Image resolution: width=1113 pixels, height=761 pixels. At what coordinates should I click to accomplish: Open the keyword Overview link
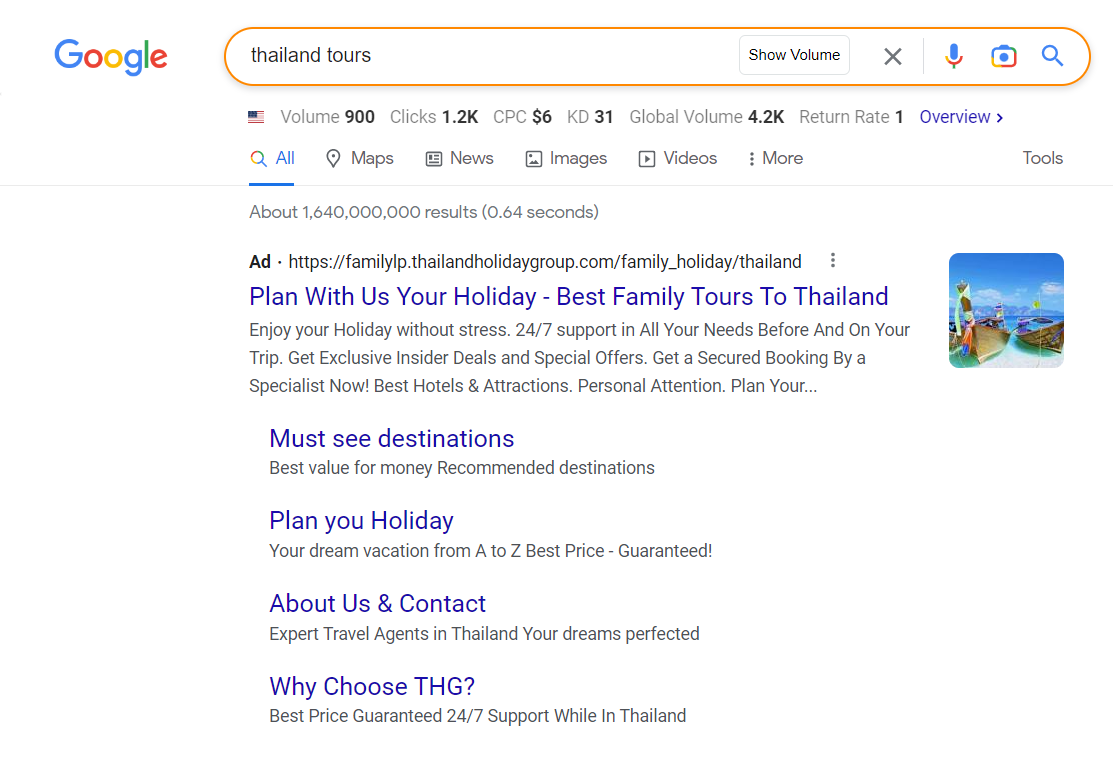coord(961,117)
